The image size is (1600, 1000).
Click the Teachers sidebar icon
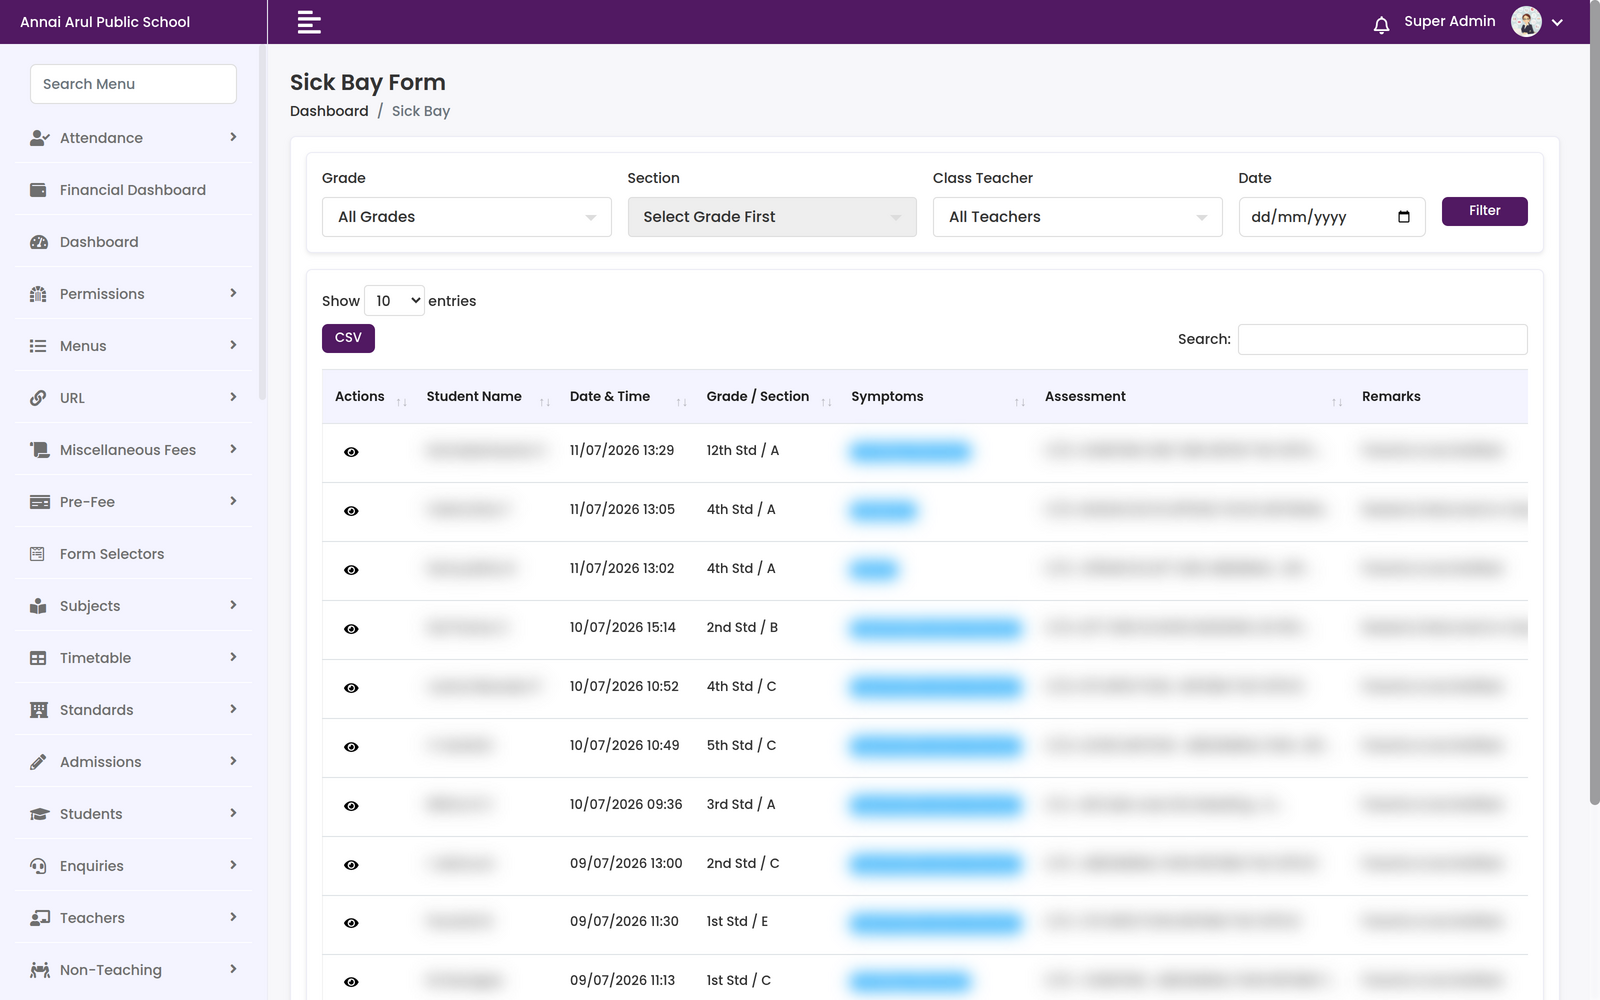pyautogui.click(x=39, y=918)
